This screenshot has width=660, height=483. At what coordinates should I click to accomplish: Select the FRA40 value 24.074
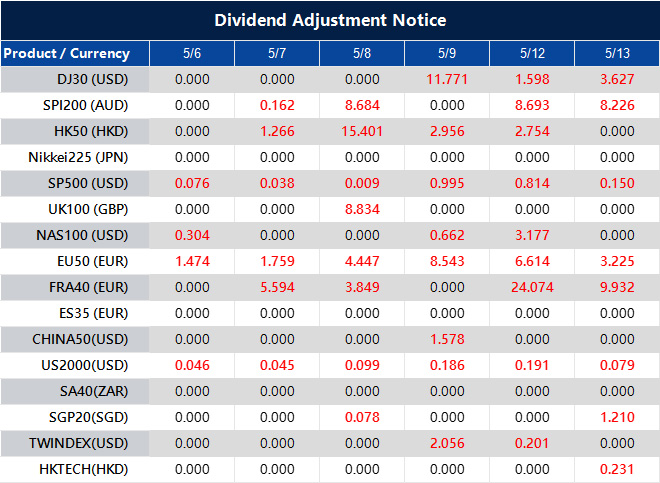[x=532, y=287]
